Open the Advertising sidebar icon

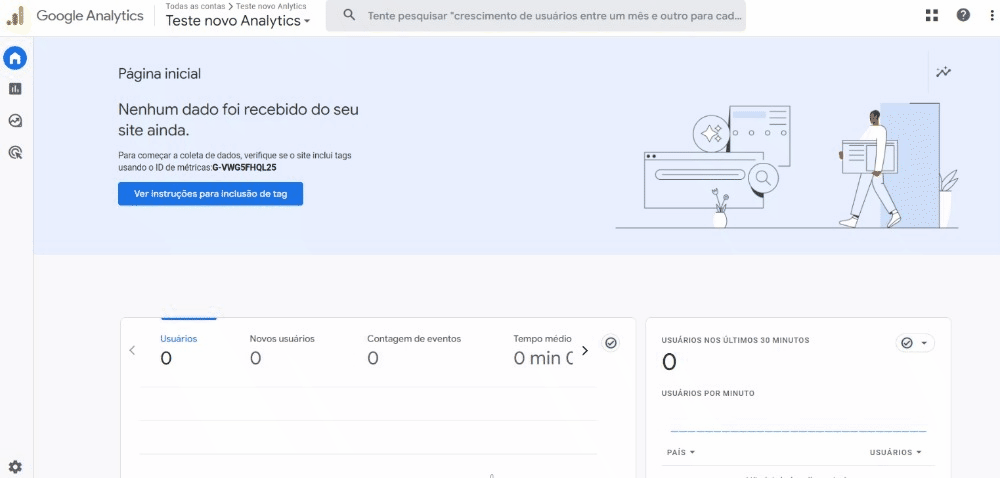coord(15,152)
